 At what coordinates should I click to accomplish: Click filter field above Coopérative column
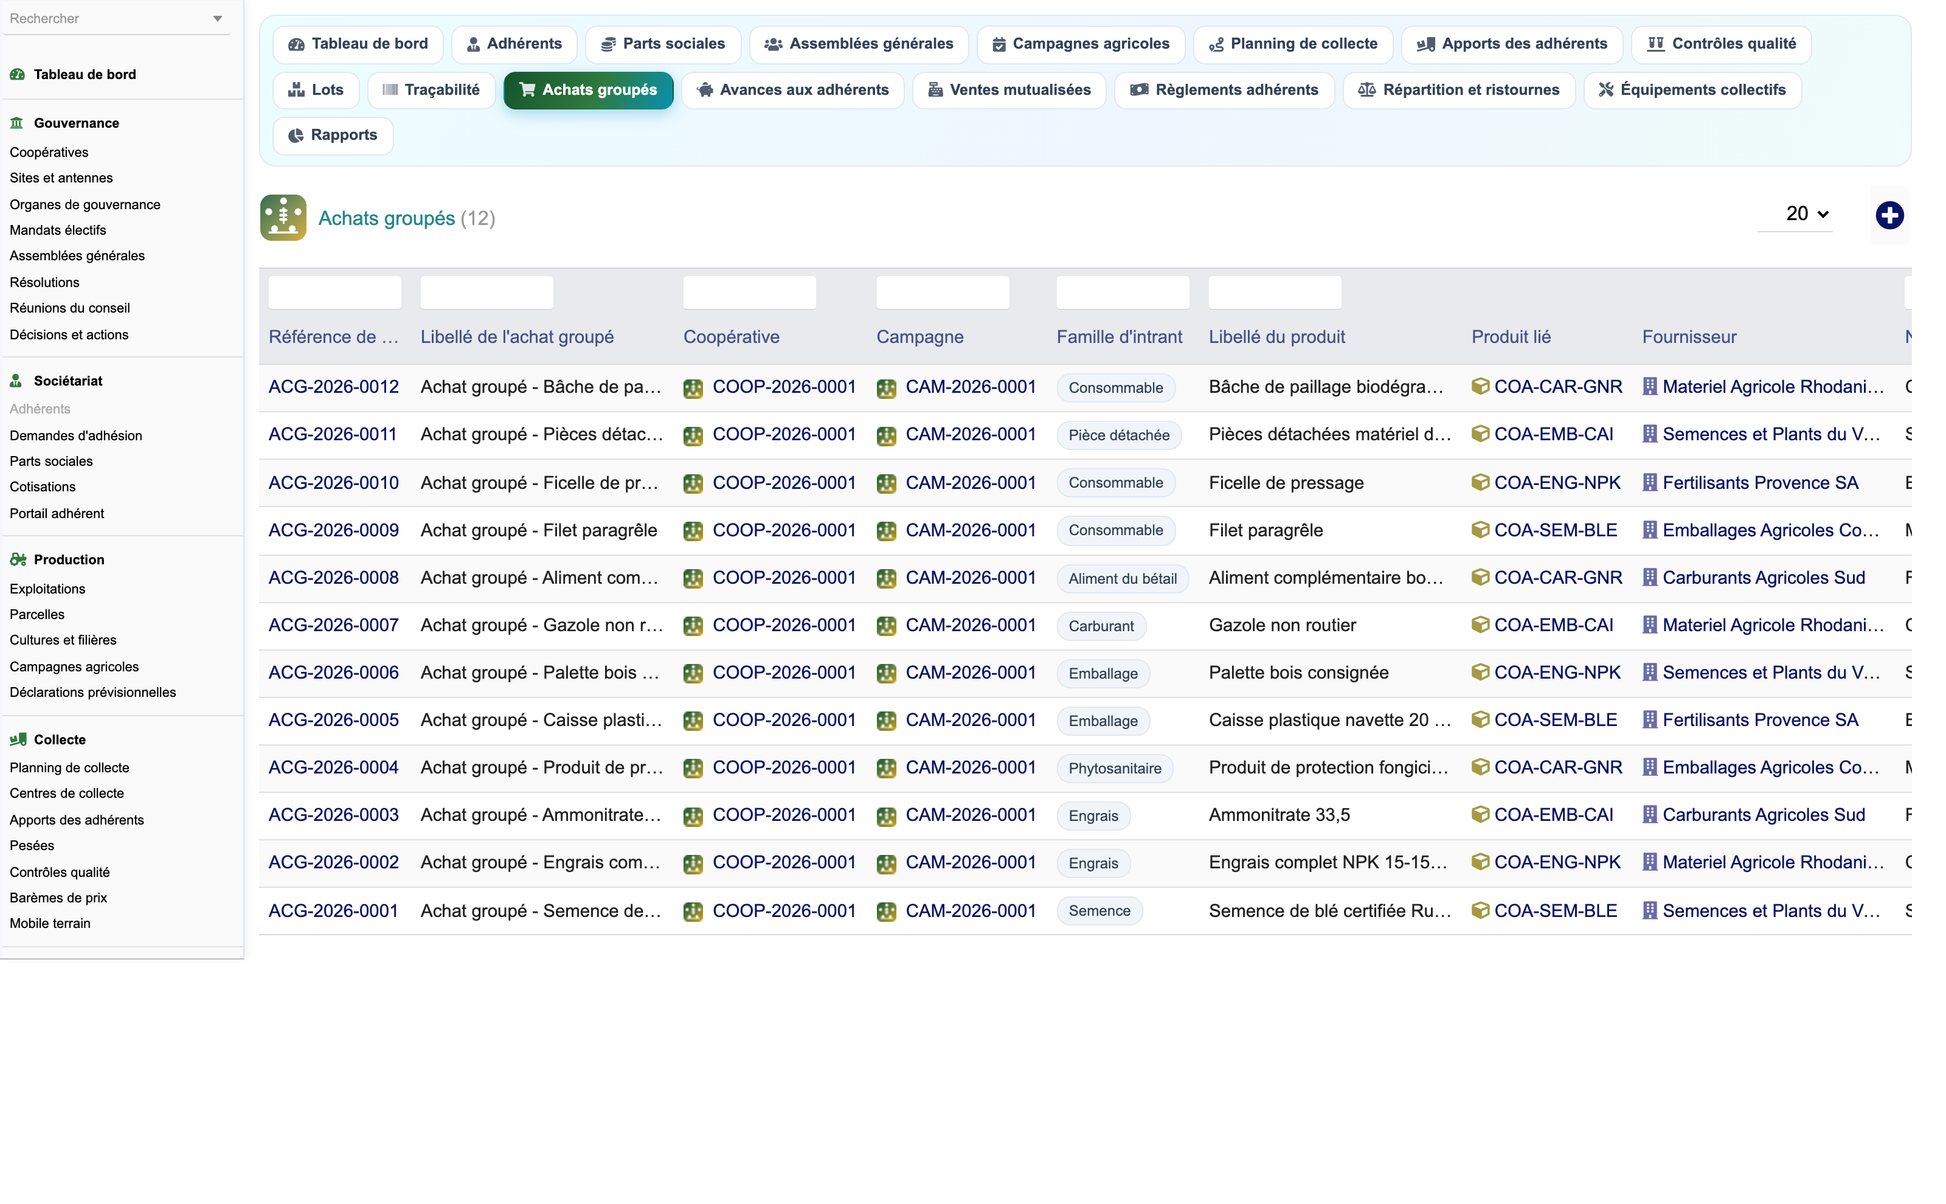click(750, 292)
